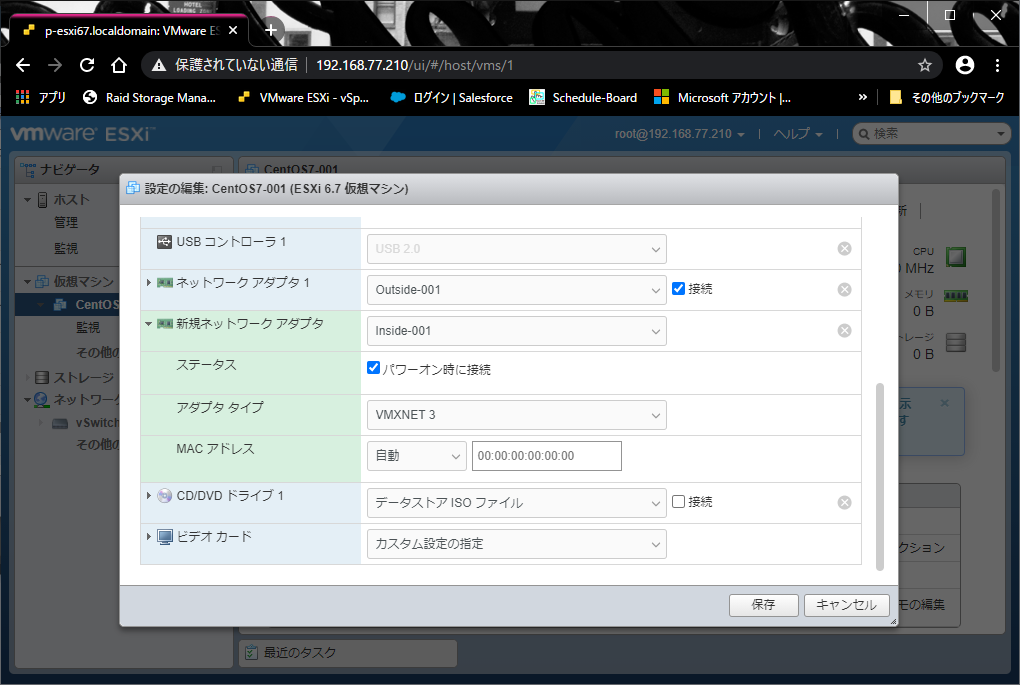Click the USB コントローラ 1 icon
The image size is (1020, 685).
pyautogui.click(x=164, y=242)
